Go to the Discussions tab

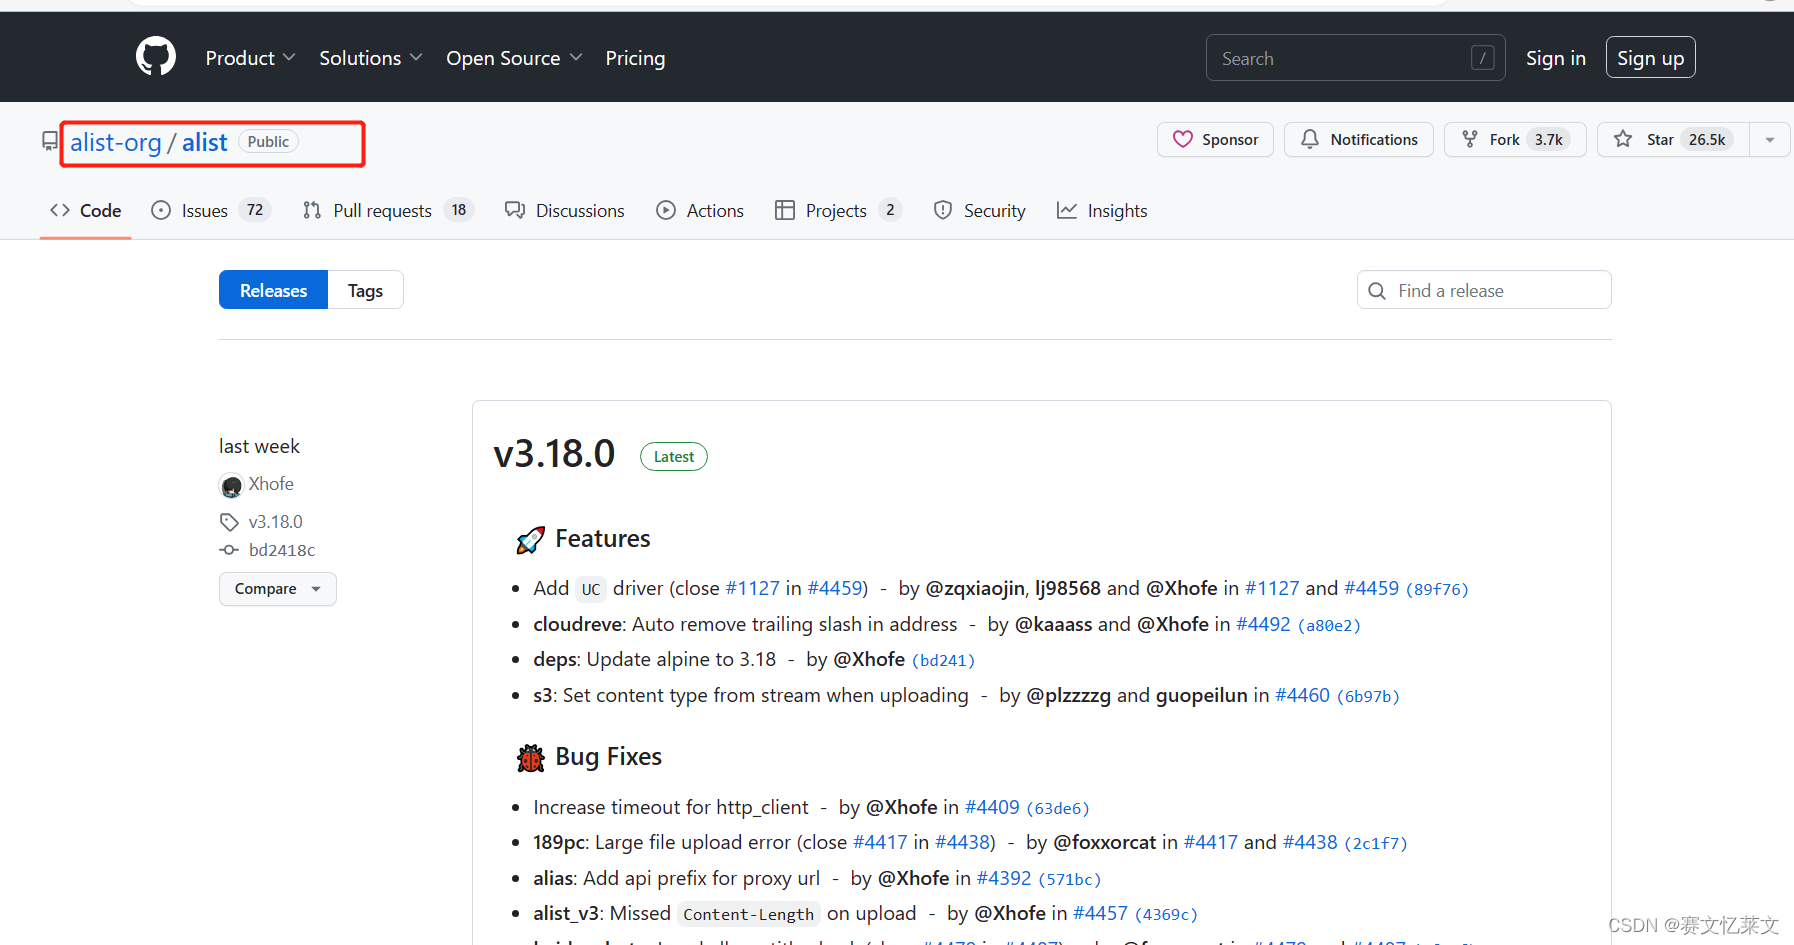tap(564, 211)
